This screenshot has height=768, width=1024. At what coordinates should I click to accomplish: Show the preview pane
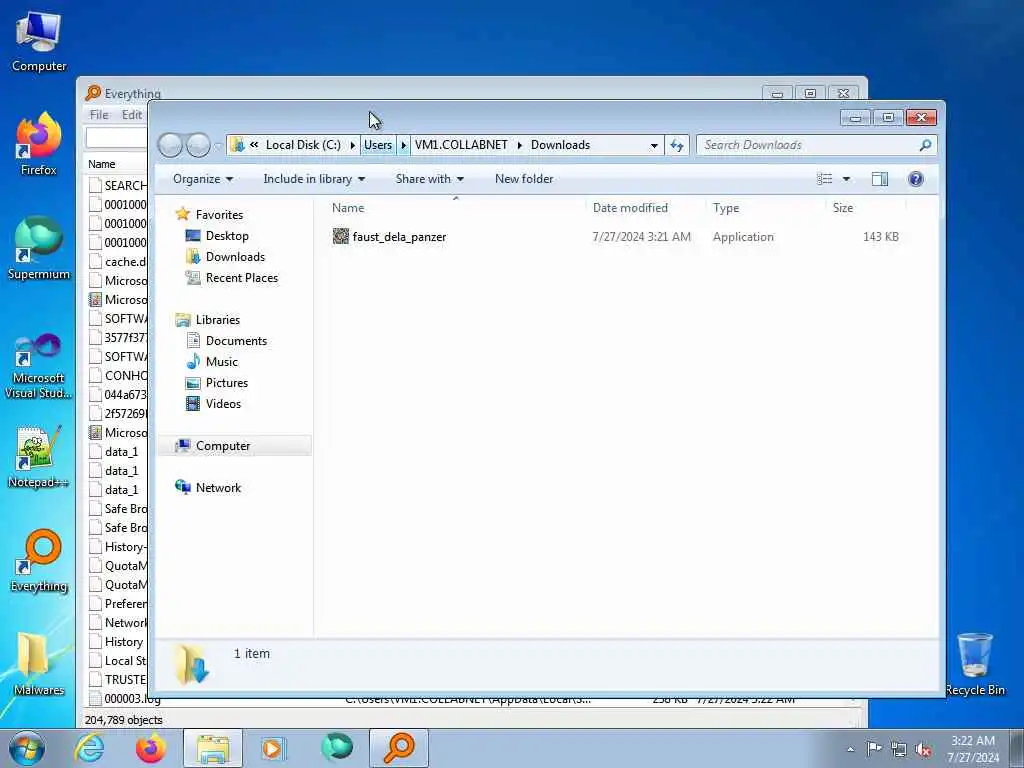880,179
